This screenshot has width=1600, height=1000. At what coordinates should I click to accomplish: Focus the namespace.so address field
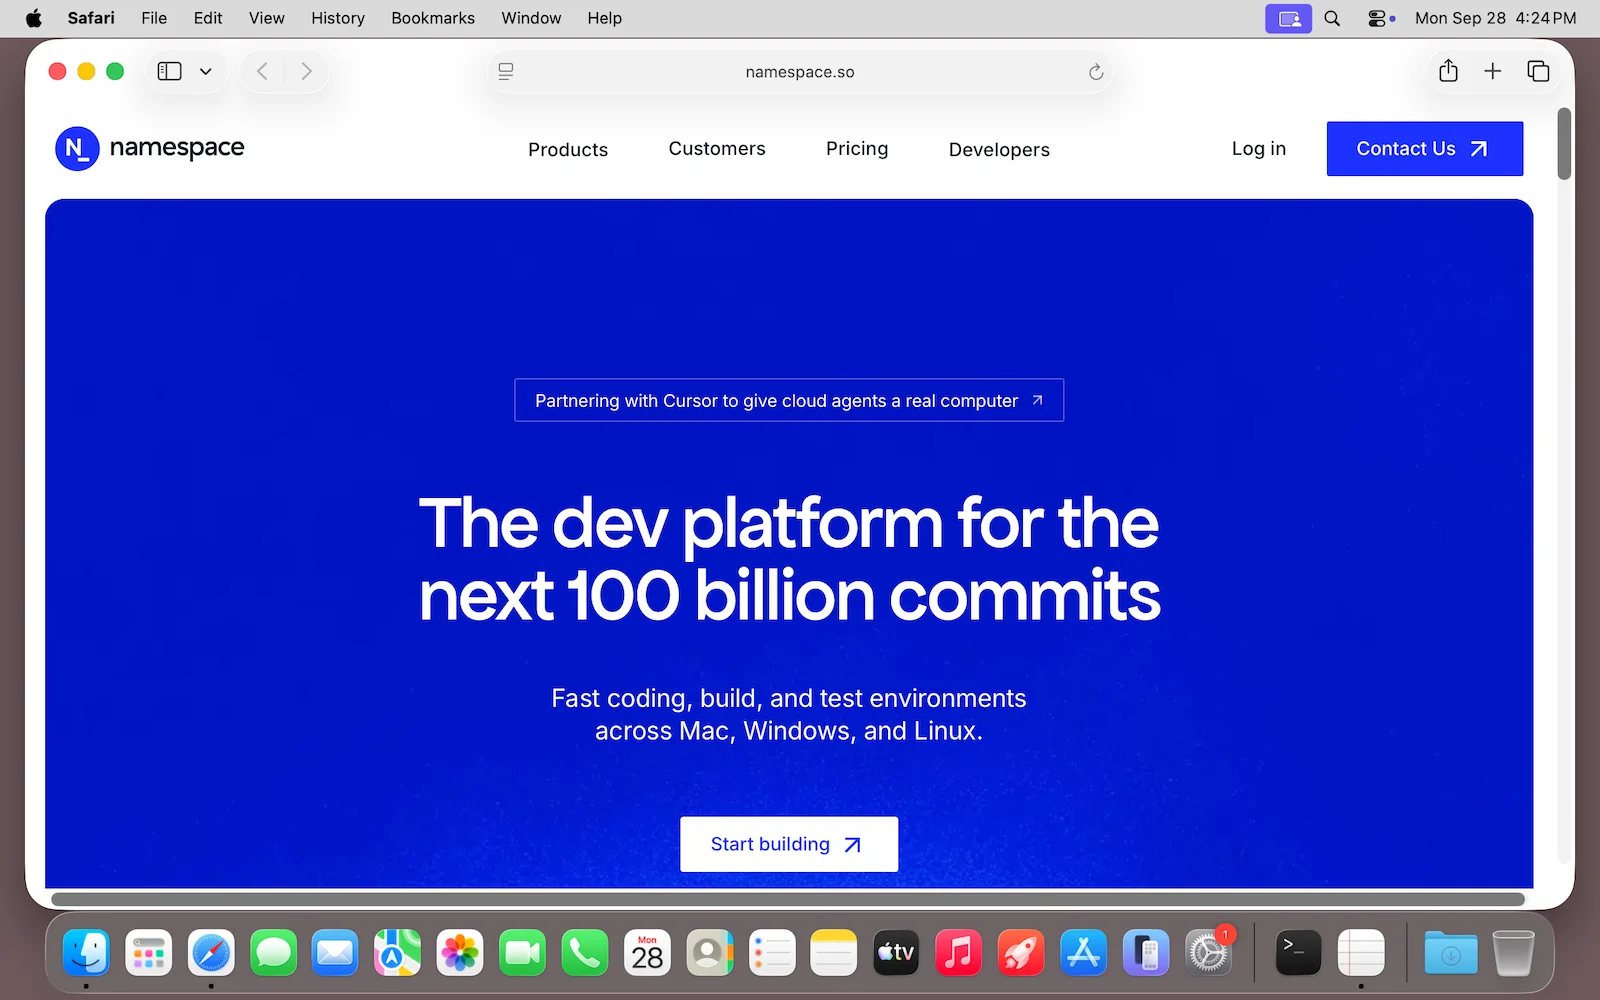(800, 72)
